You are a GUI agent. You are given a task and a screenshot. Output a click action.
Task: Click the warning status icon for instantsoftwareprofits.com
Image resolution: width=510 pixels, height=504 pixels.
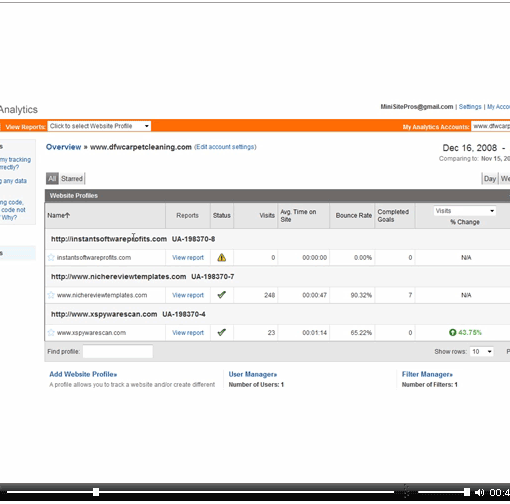tap(222, 257)
